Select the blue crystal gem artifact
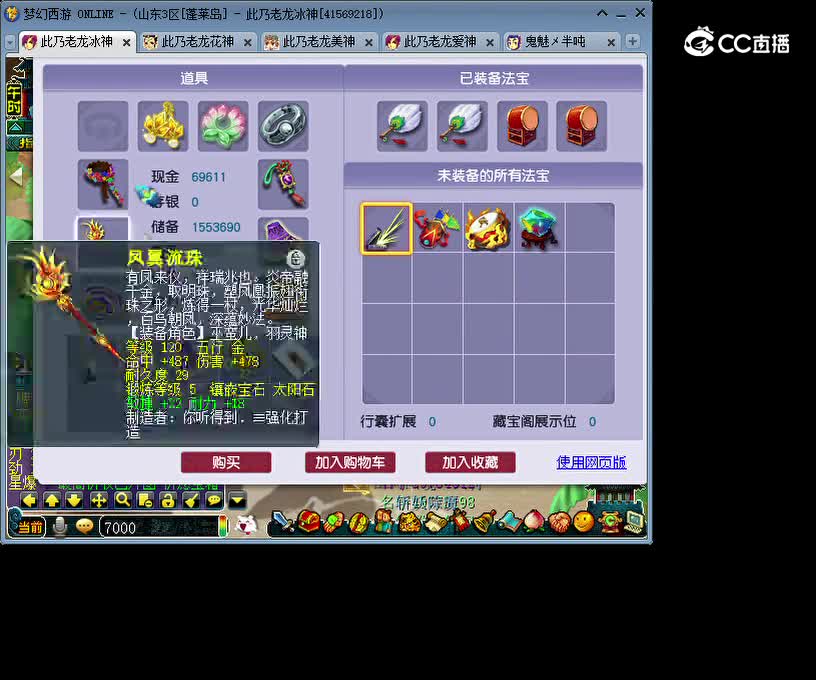 pyautogui.click(x=539, y=228)
